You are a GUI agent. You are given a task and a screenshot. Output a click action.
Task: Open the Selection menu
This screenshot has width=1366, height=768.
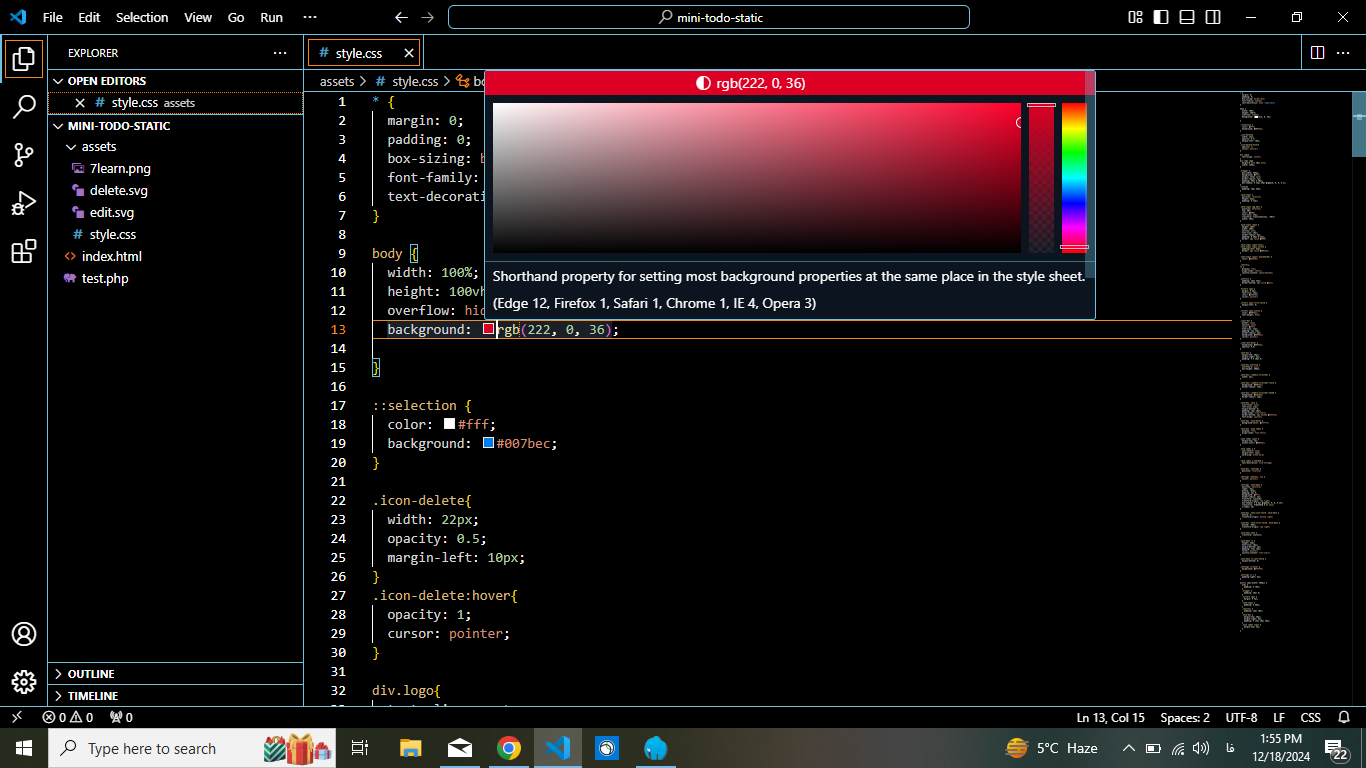pos(142,17)
